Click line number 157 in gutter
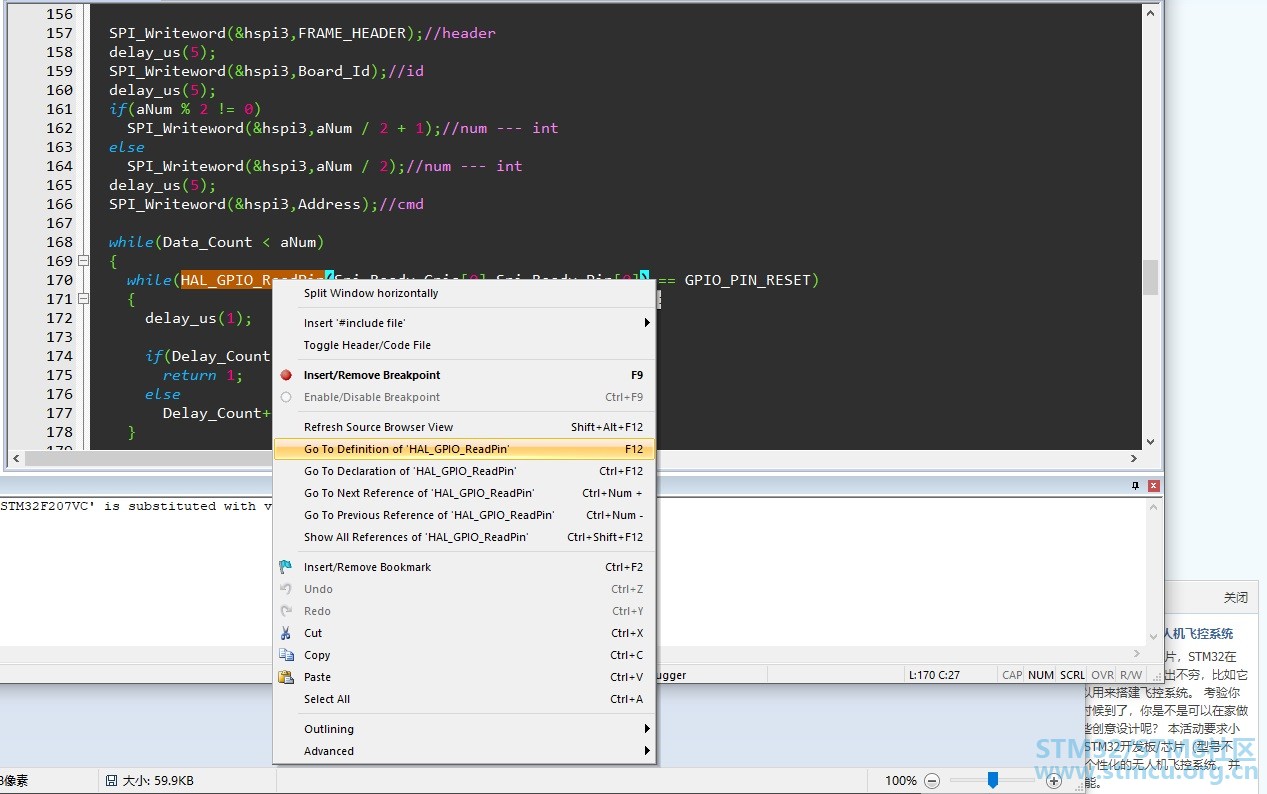 point(60,33)
